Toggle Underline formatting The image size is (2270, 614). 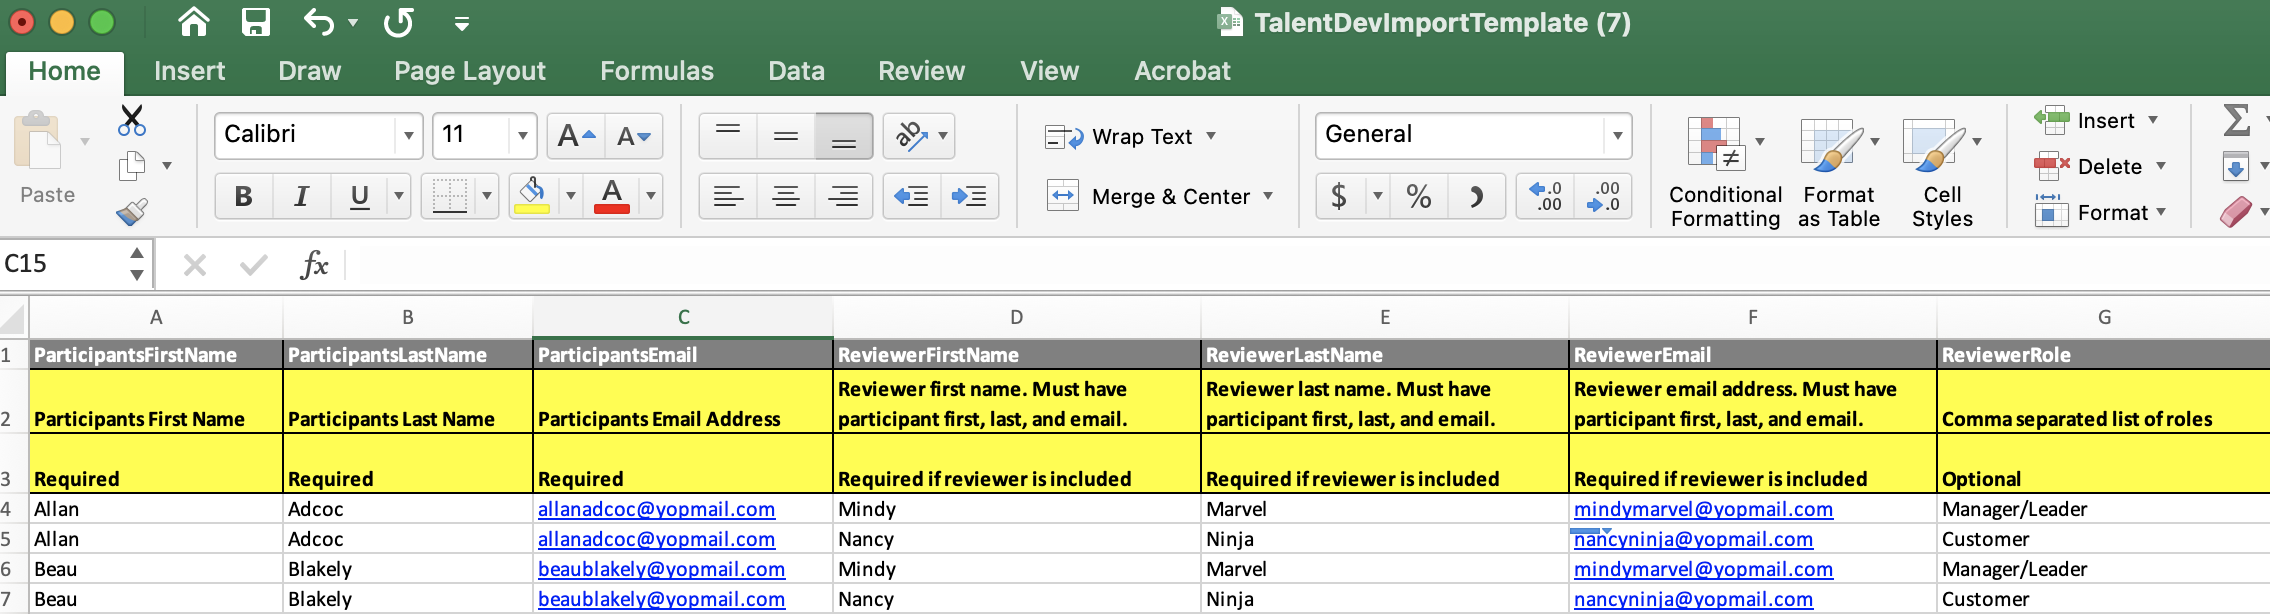[x=360, y=196]
